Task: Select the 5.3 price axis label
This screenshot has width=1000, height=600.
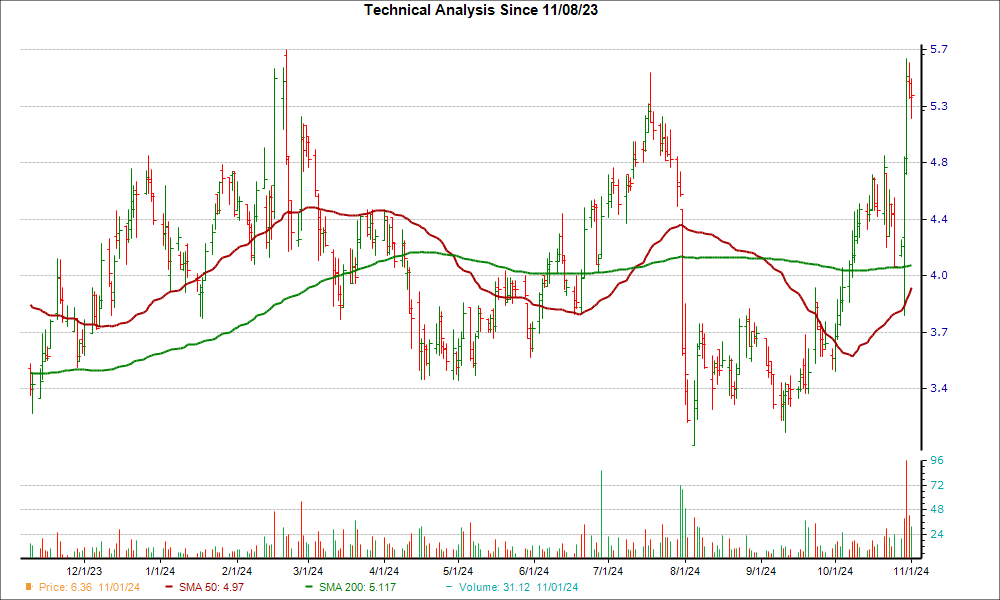Action: pos(939,106)
